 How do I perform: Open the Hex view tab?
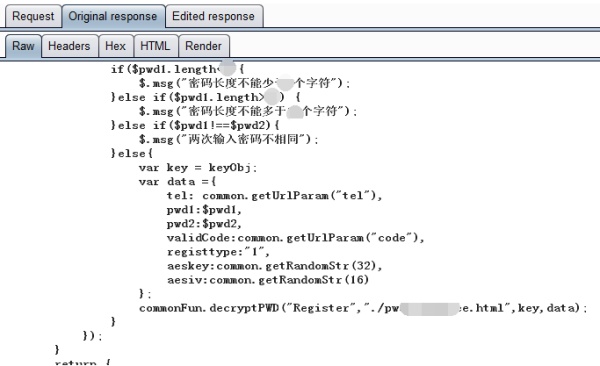coord(116,46)
